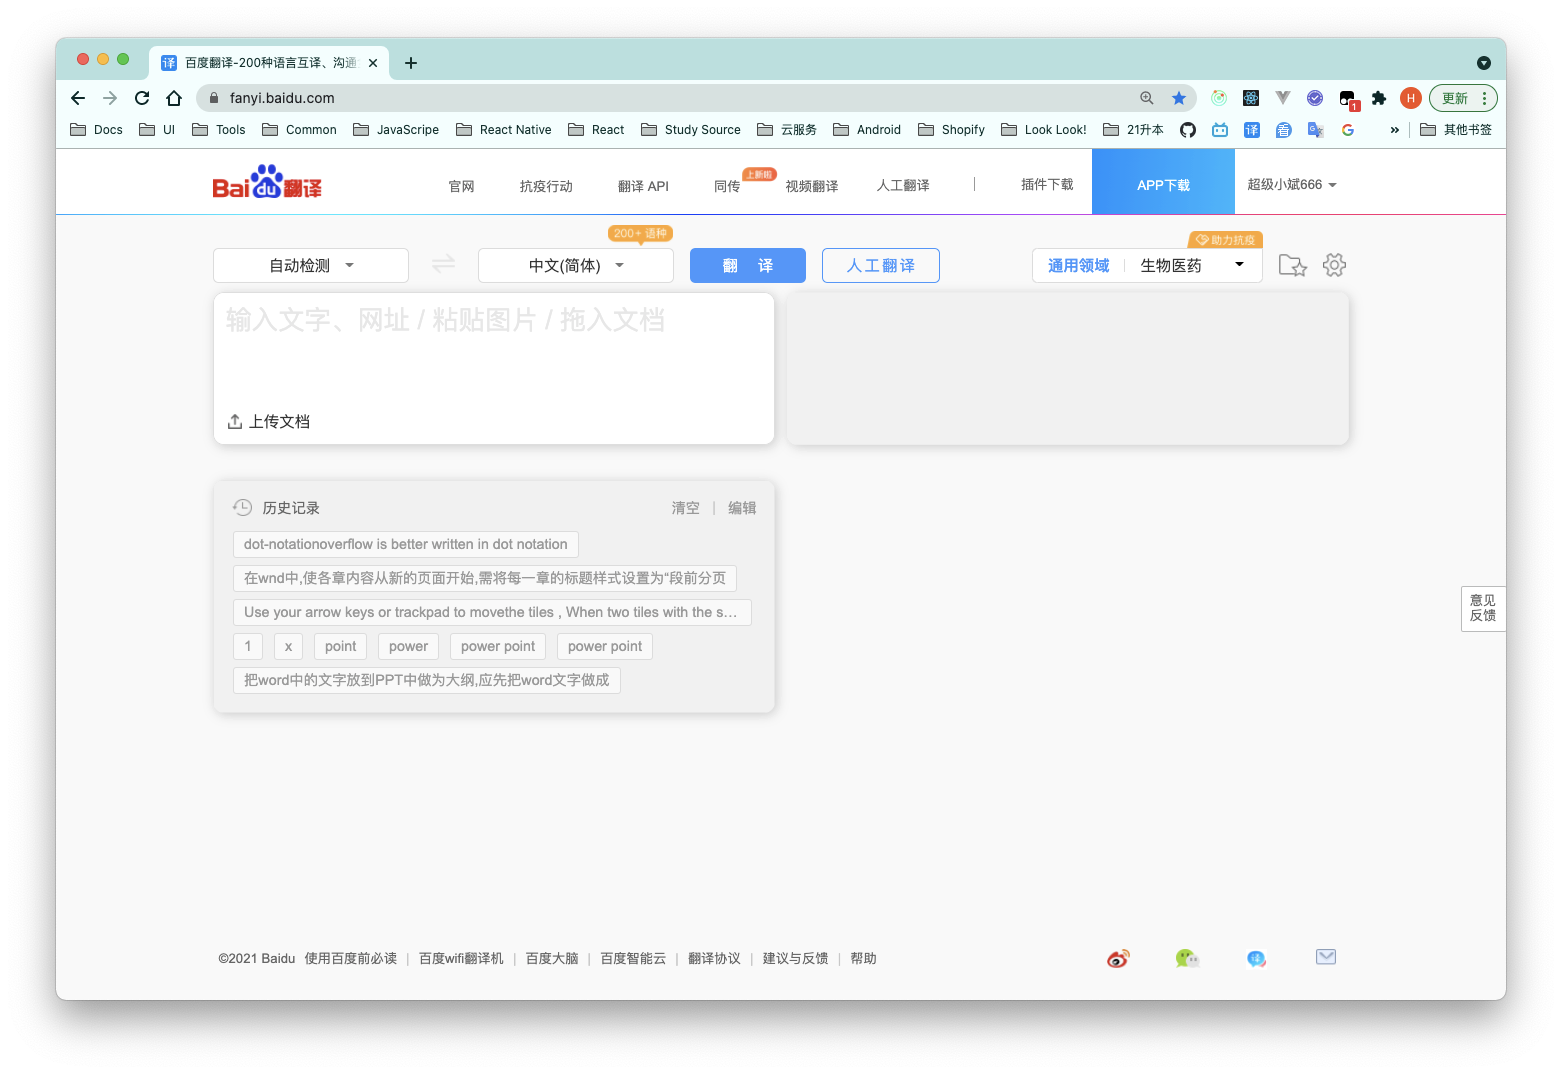Open the 视频翻译 nav item
Viewport: 1562px width, 1074px height.
tap(812, 186)
